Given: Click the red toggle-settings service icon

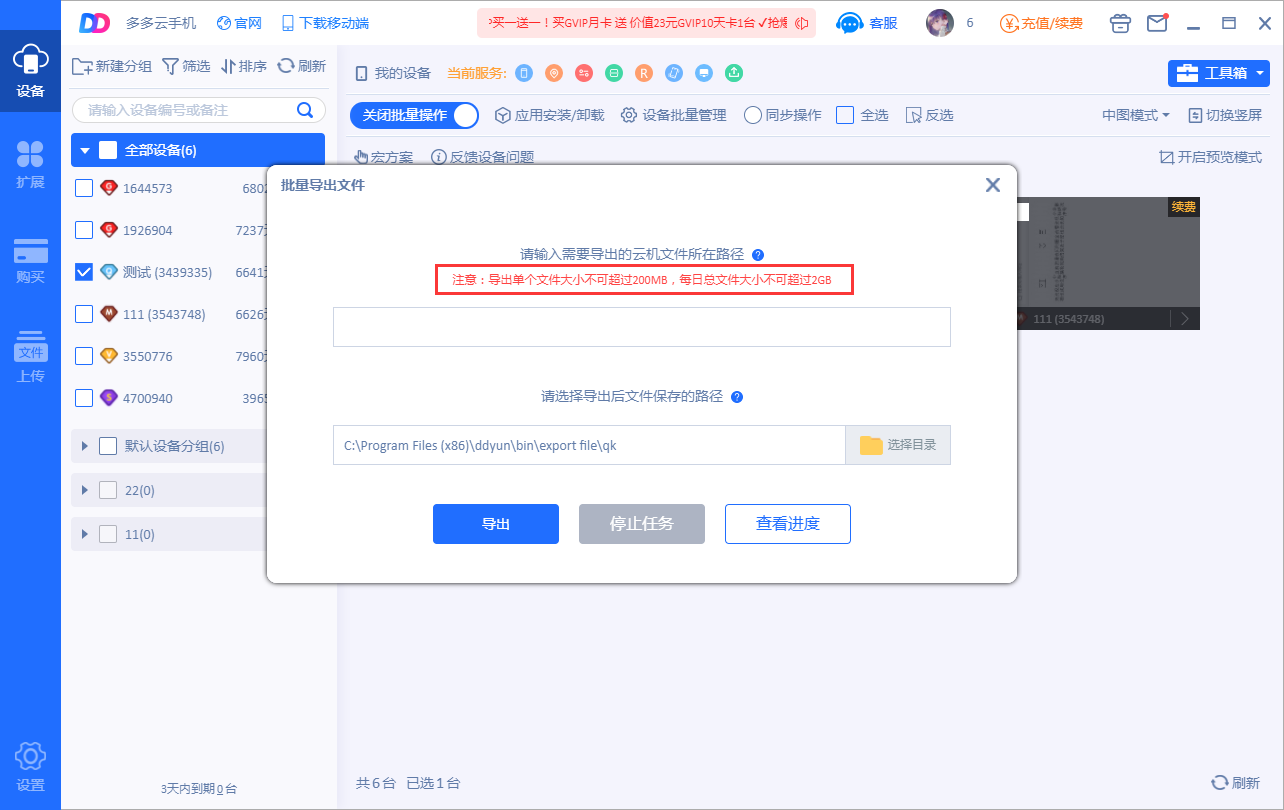Looking at the screenshot, I should (x=584, y=73).
